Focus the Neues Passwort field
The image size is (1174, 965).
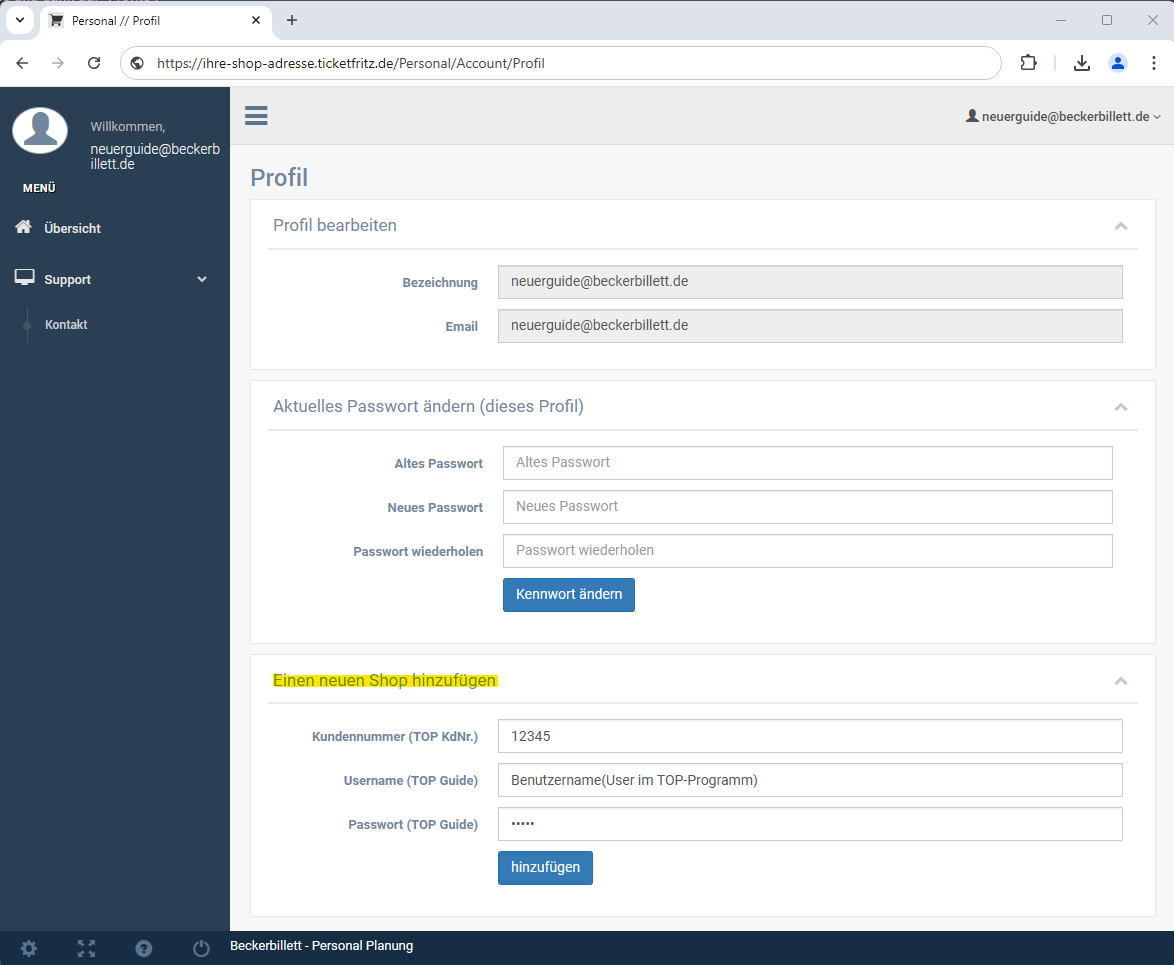[x=807, y=507]
